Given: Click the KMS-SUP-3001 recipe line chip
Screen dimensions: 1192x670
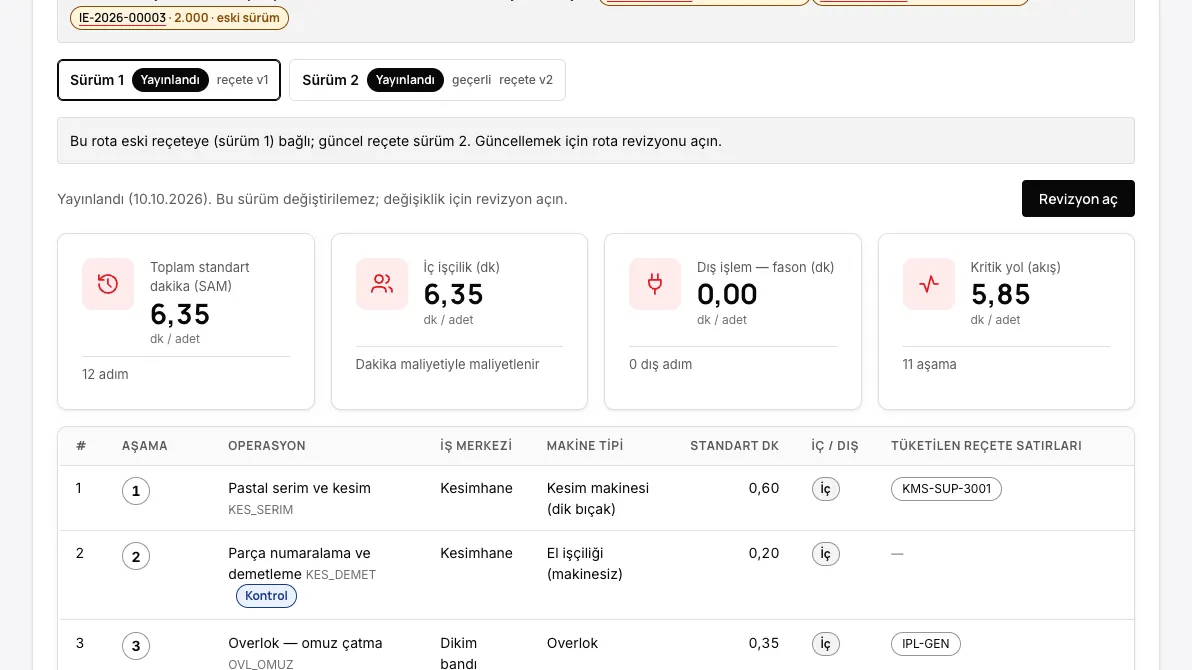Looking at the screenshot, I should [946, 488].
